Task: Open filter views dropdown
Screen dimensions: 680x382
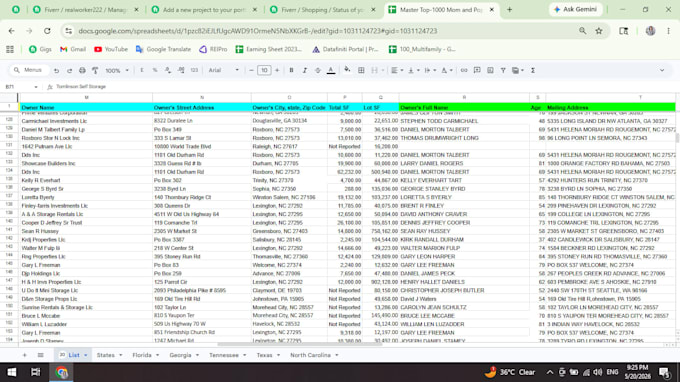Action: (518, 70)
